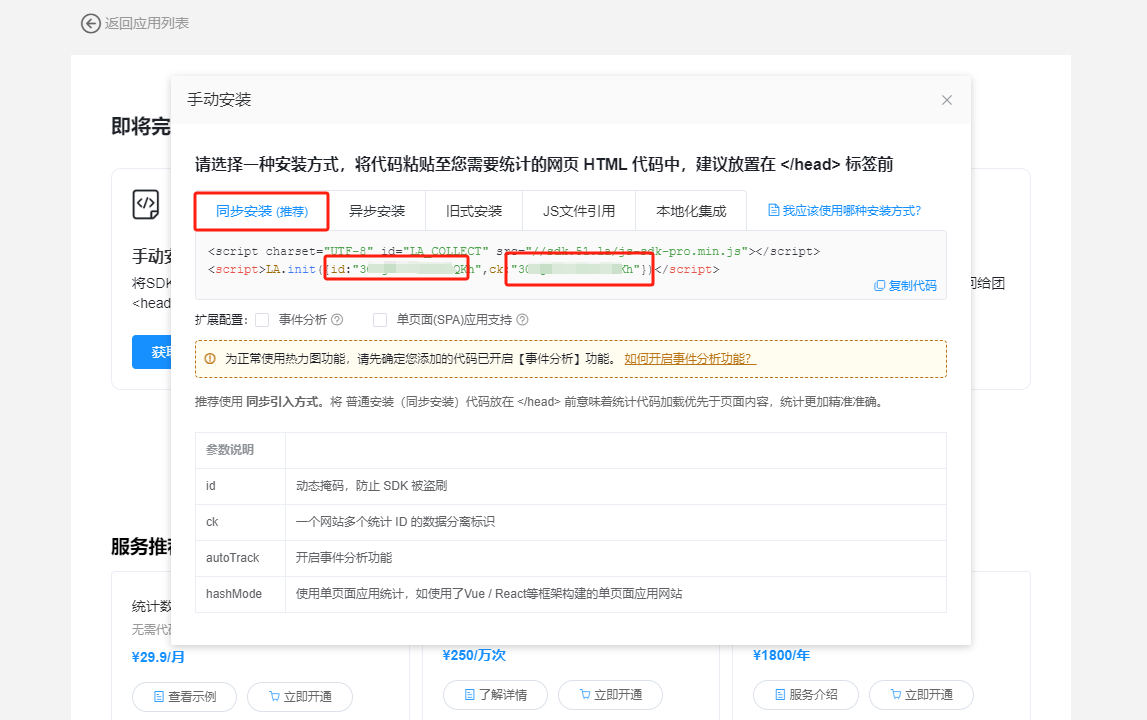The width and height of the screenshot is (1147, 720).
Task: Click the ¥29.9/月 price text
Action: (158, 657)
